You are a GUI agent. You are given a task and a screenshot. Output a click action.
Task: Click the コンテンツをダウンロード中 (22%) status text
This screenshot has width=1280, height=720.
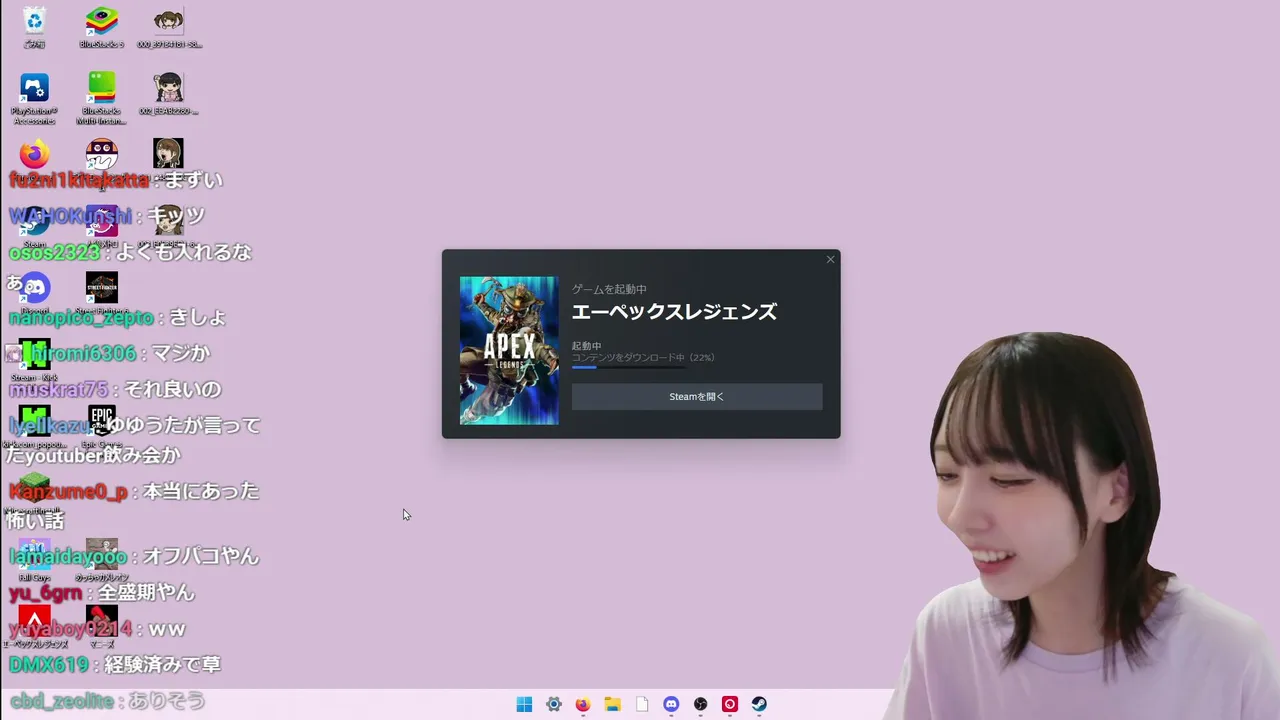[x=643, y=357]
